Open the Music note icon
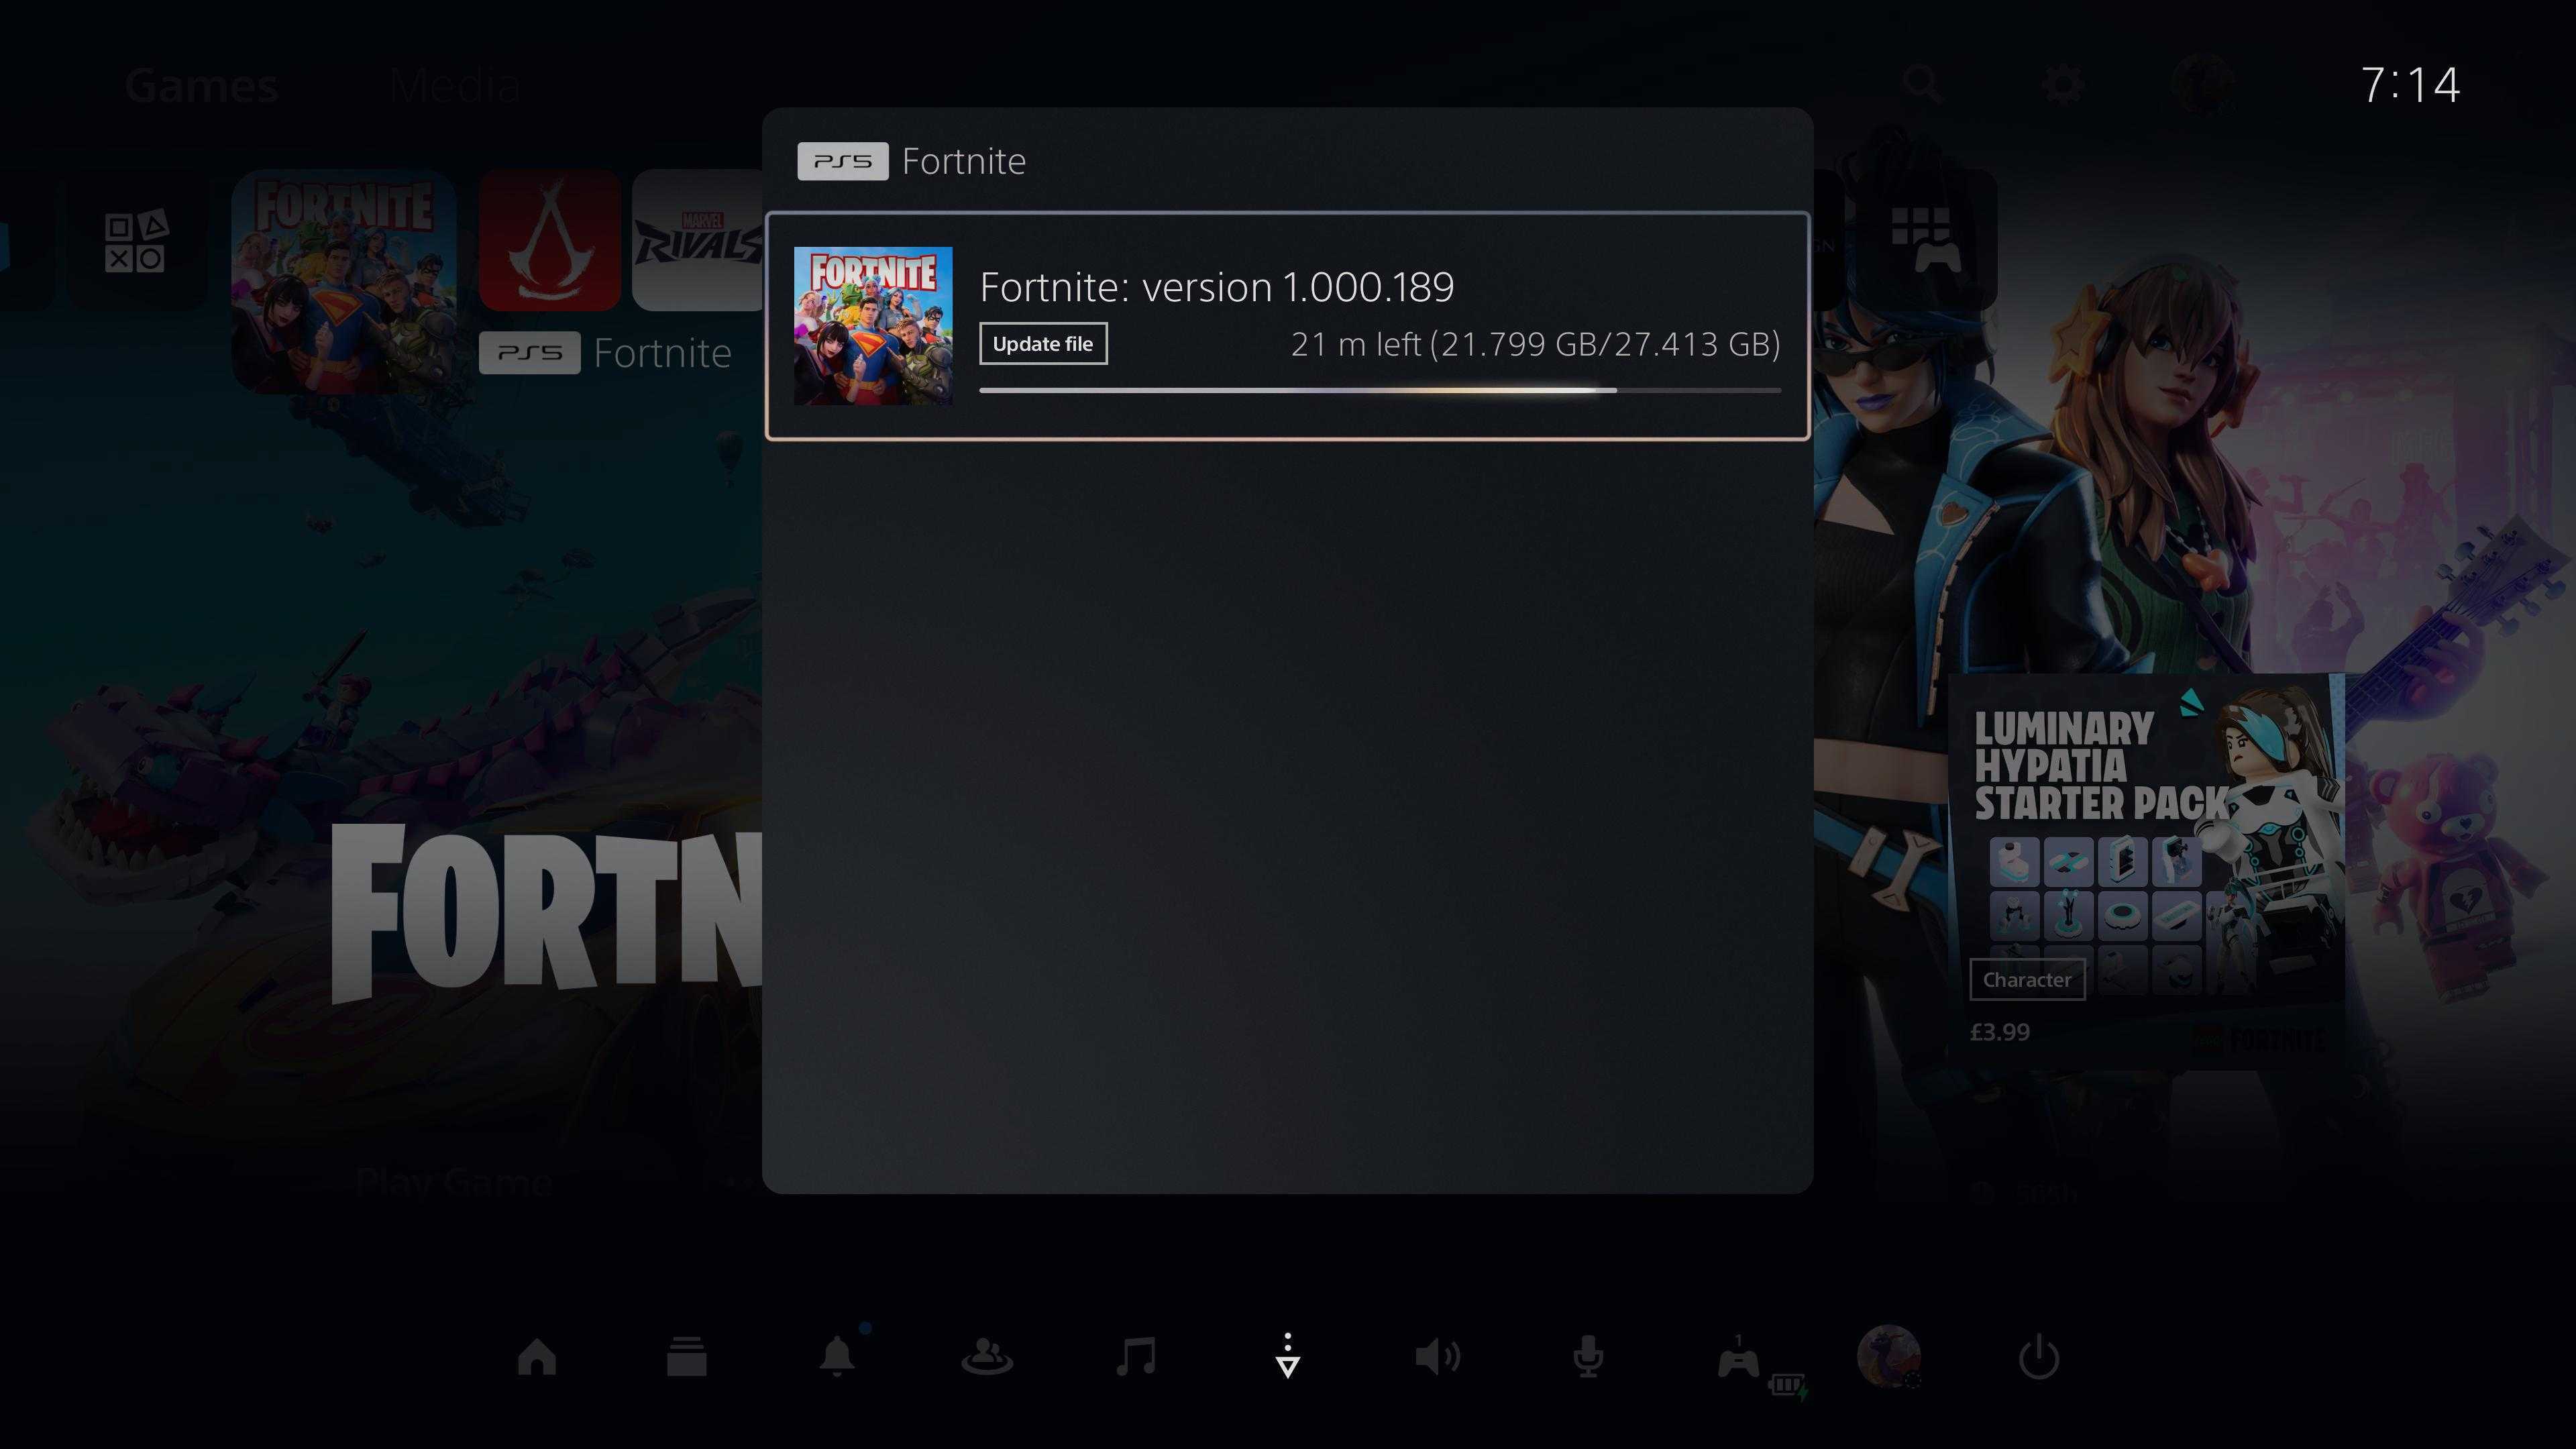2576x1449 pixels. tap(1137, 1357)
